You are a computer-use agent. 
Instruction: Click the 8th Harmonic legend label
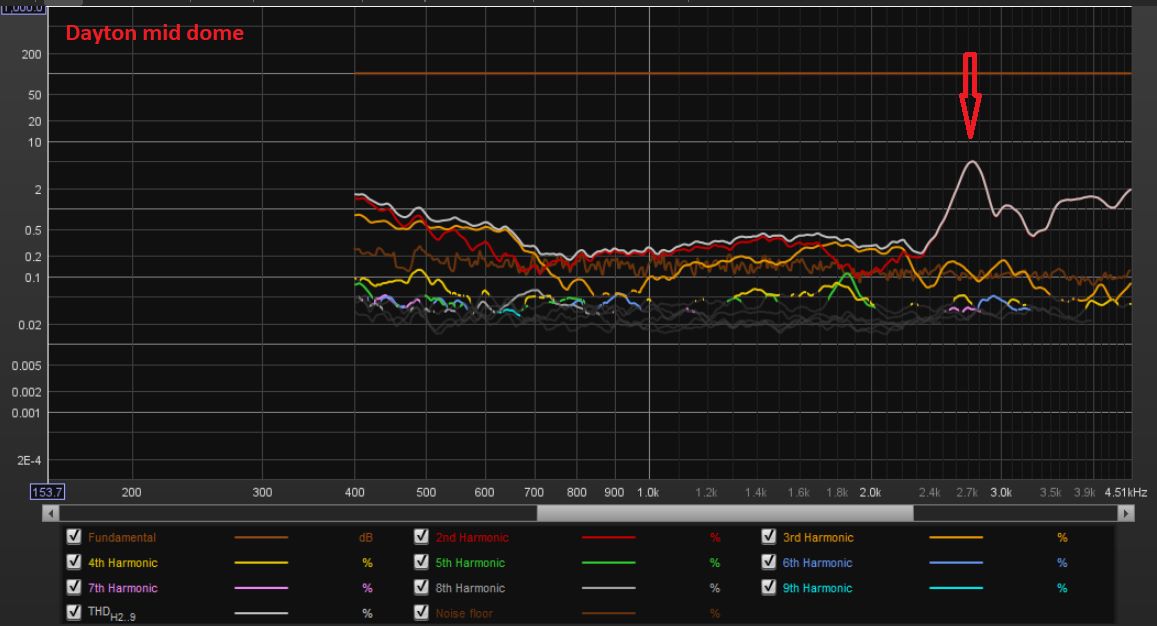(470, 588)
